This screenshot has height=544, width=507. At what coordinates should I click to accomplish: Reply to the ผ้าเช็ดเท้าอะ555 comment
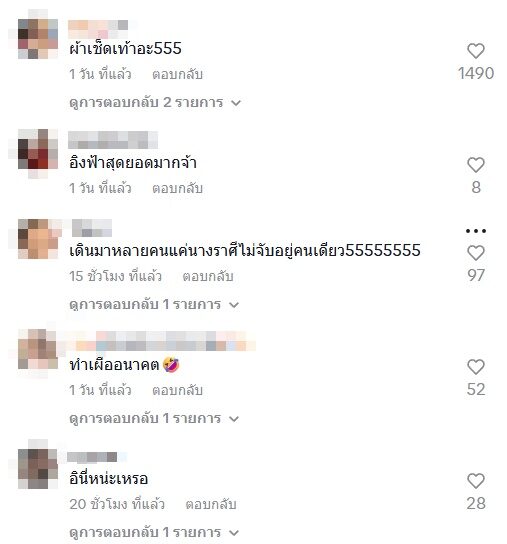177,74
